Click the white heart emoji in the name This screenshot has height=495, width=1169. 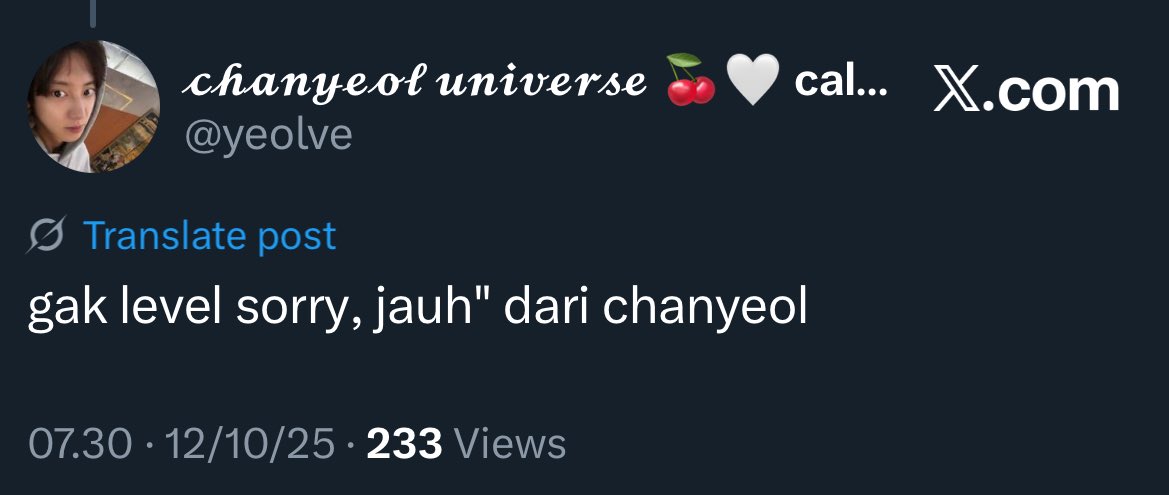click(x=752, y=80)
